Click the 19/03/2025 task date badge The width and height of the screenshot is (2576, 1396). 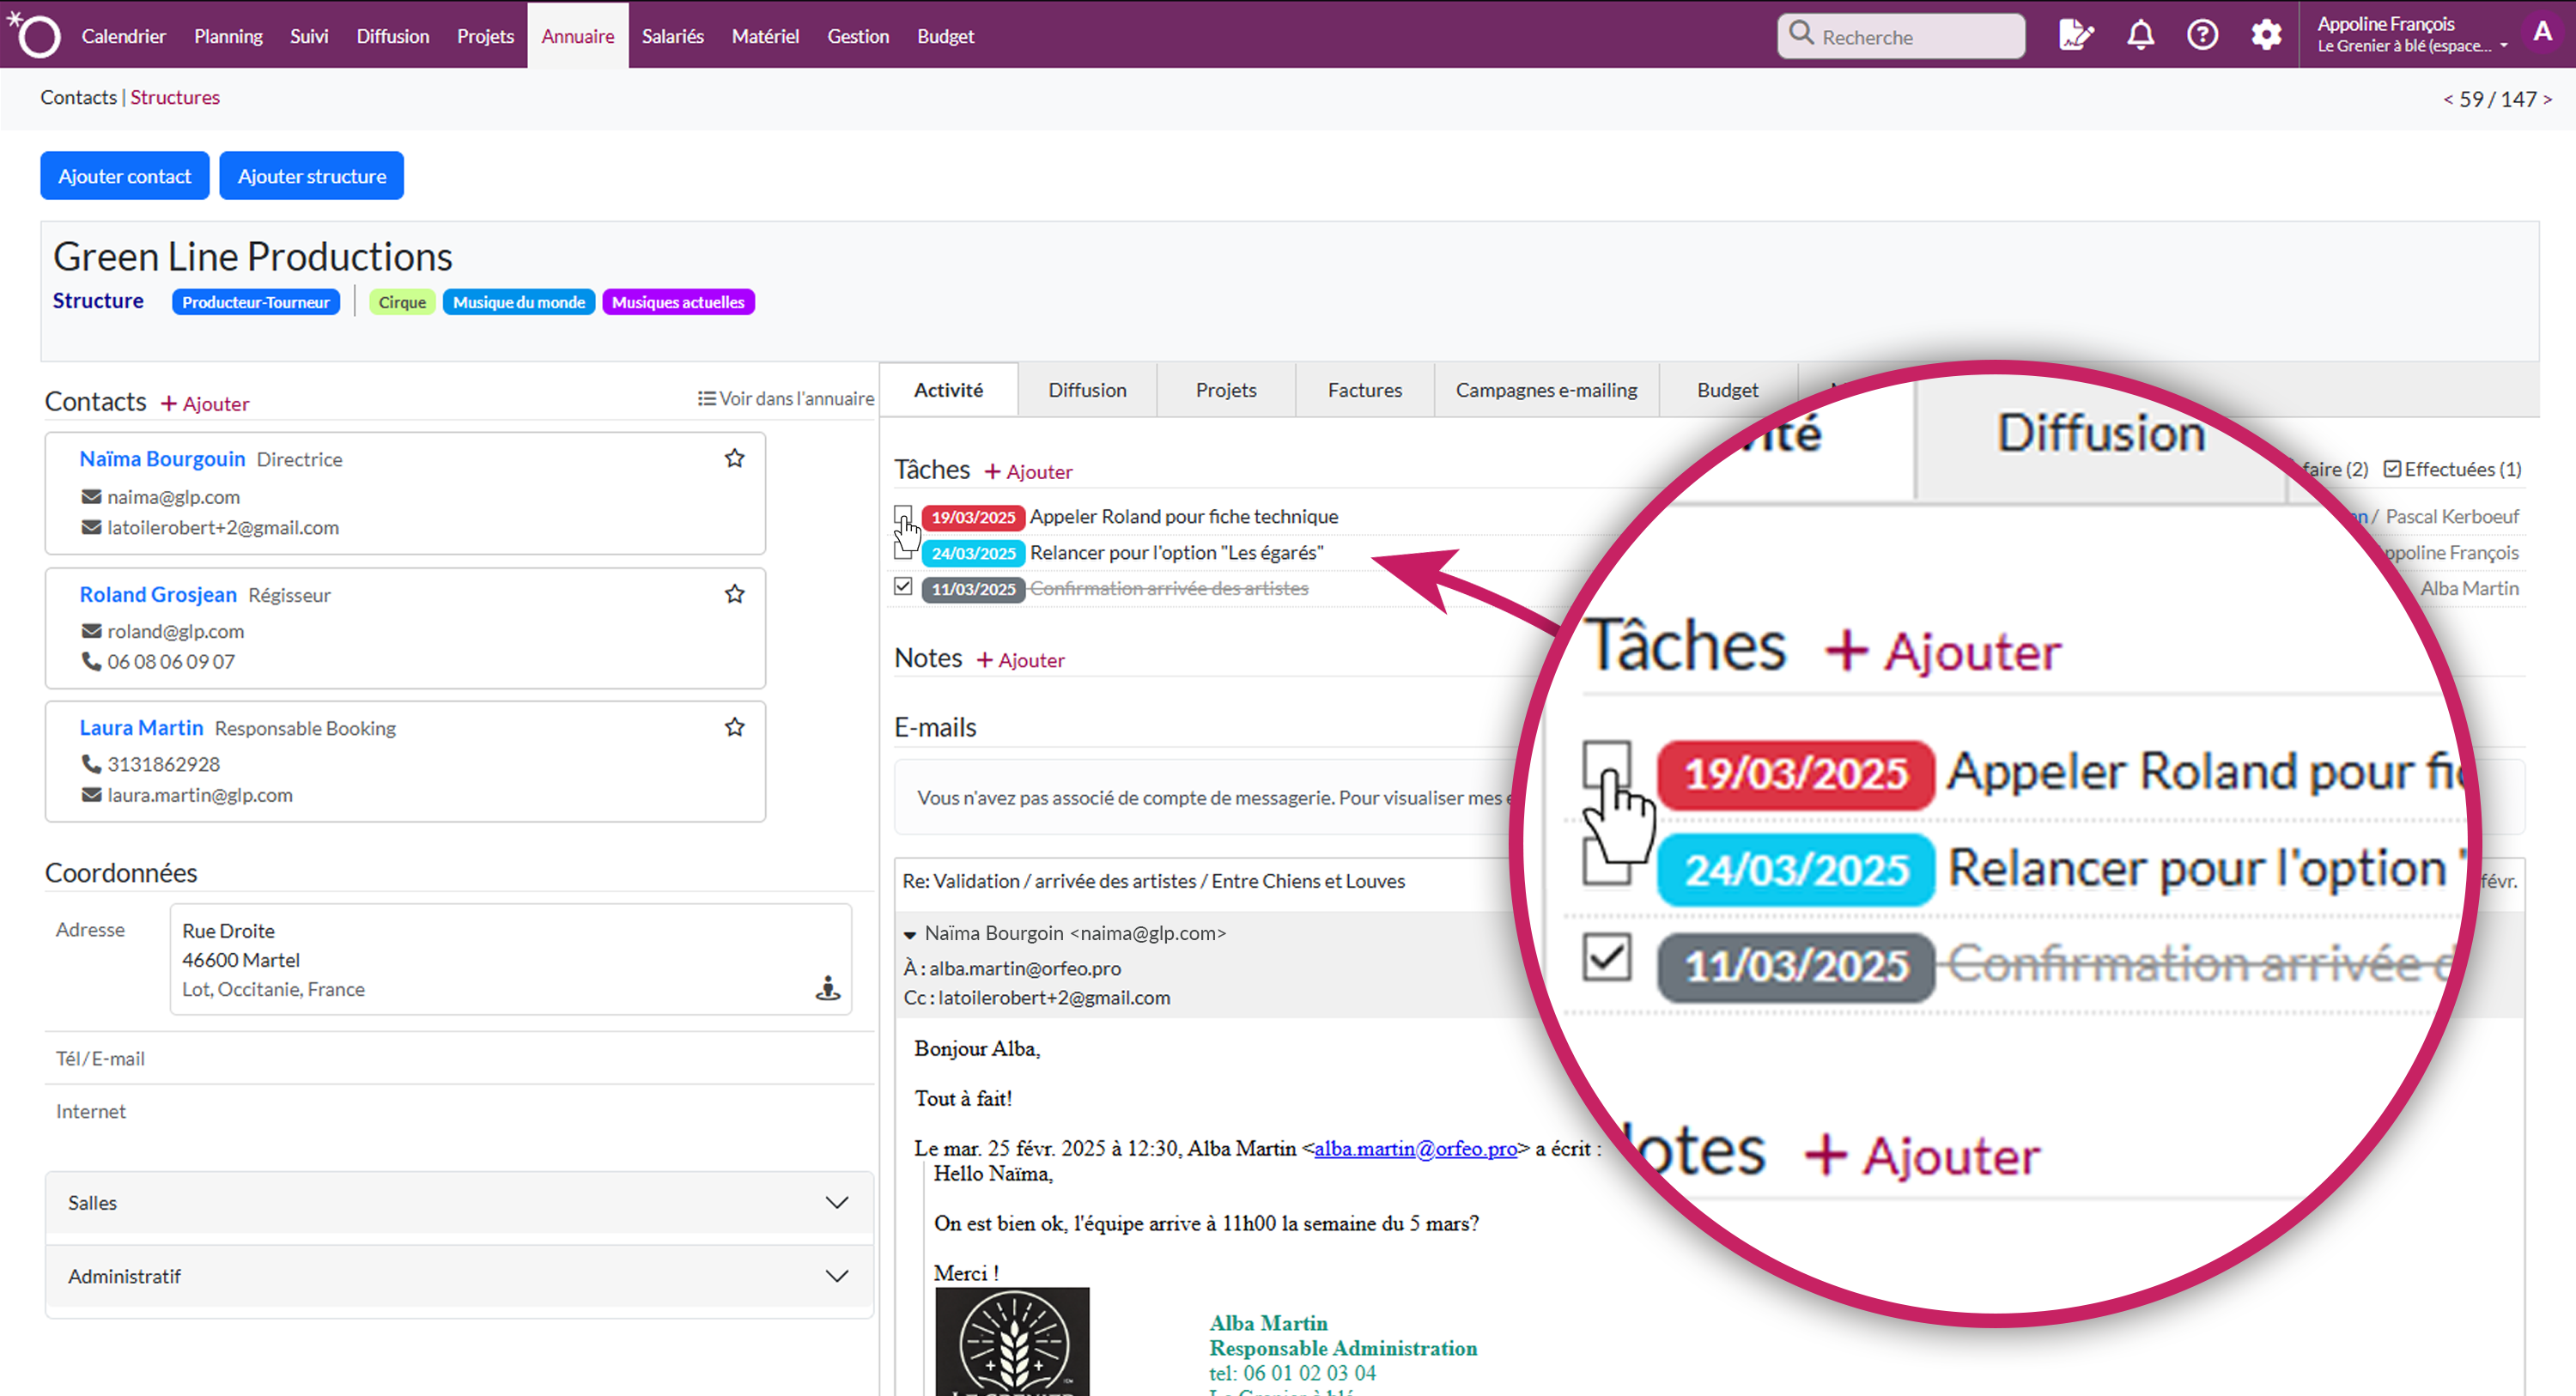(x=973, y=517)
